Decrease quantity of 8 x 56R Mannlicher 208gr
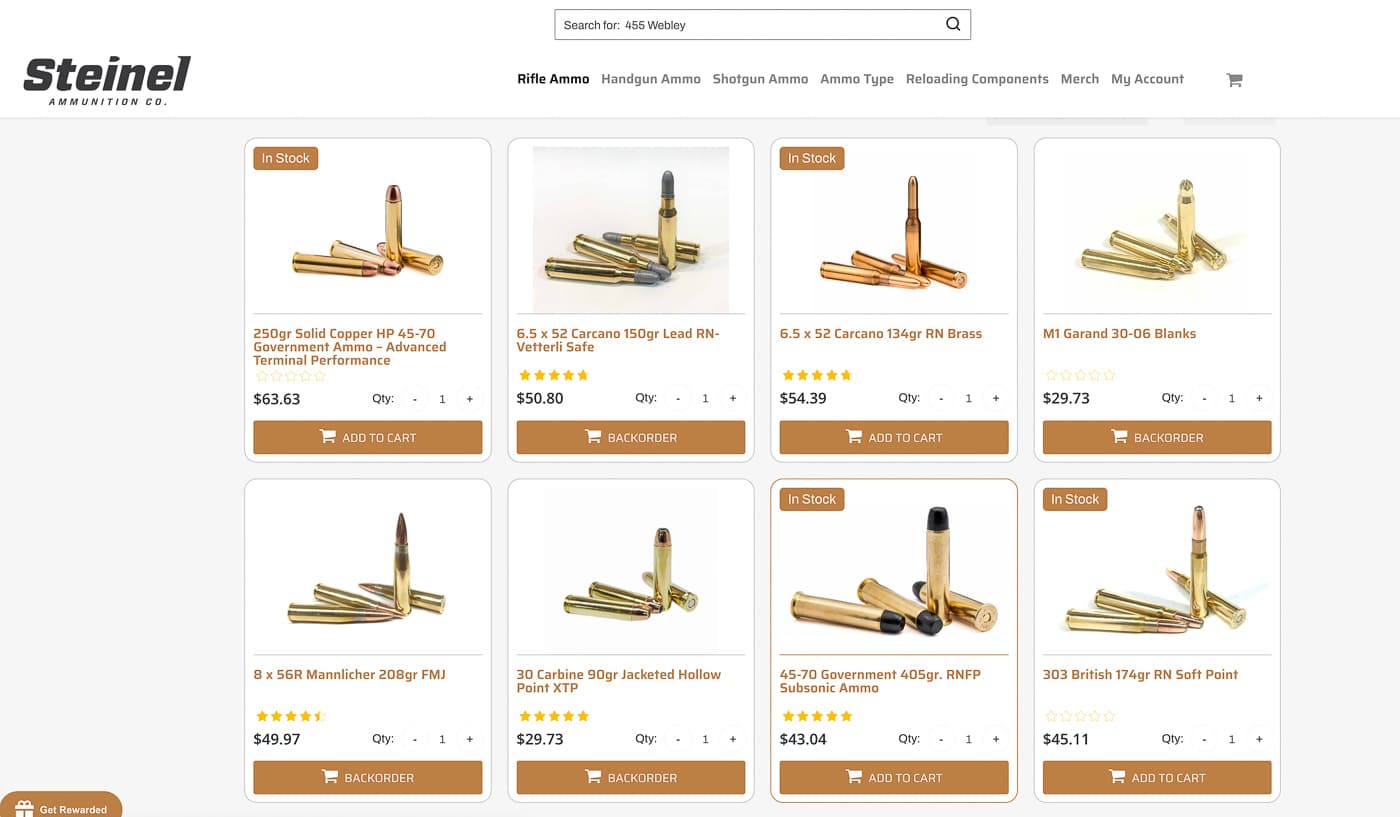 click(x=414, y=738)
